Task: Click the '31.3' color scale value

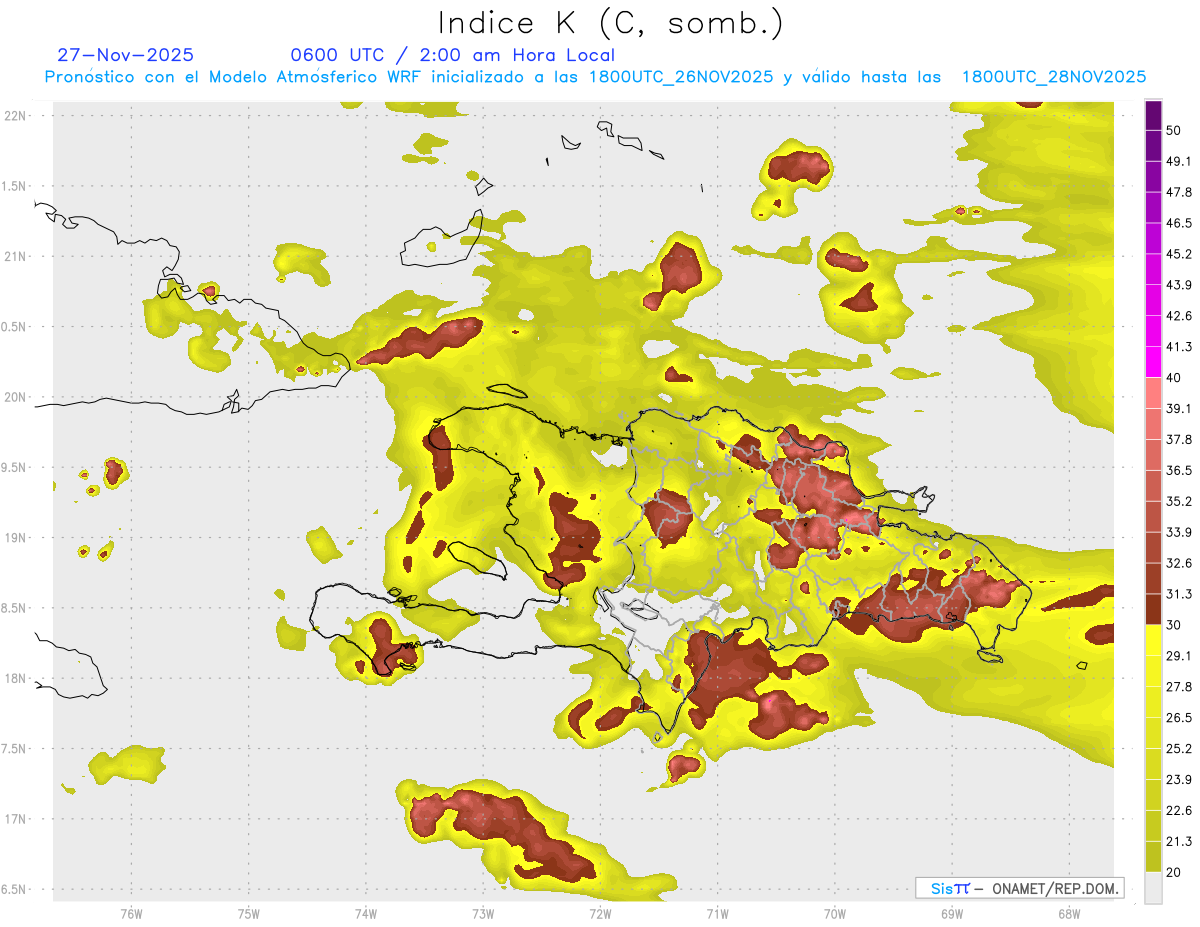Action: click(x=1179, y=594)
